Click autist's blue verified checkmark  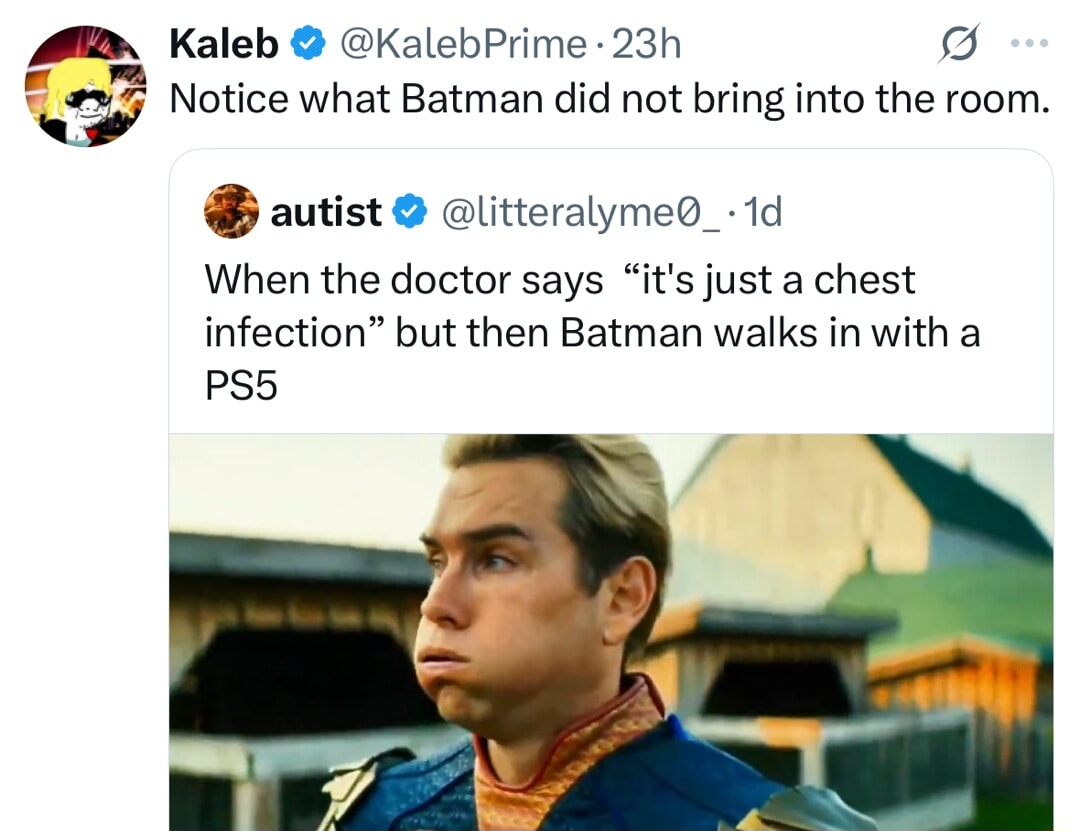(410, 211)
